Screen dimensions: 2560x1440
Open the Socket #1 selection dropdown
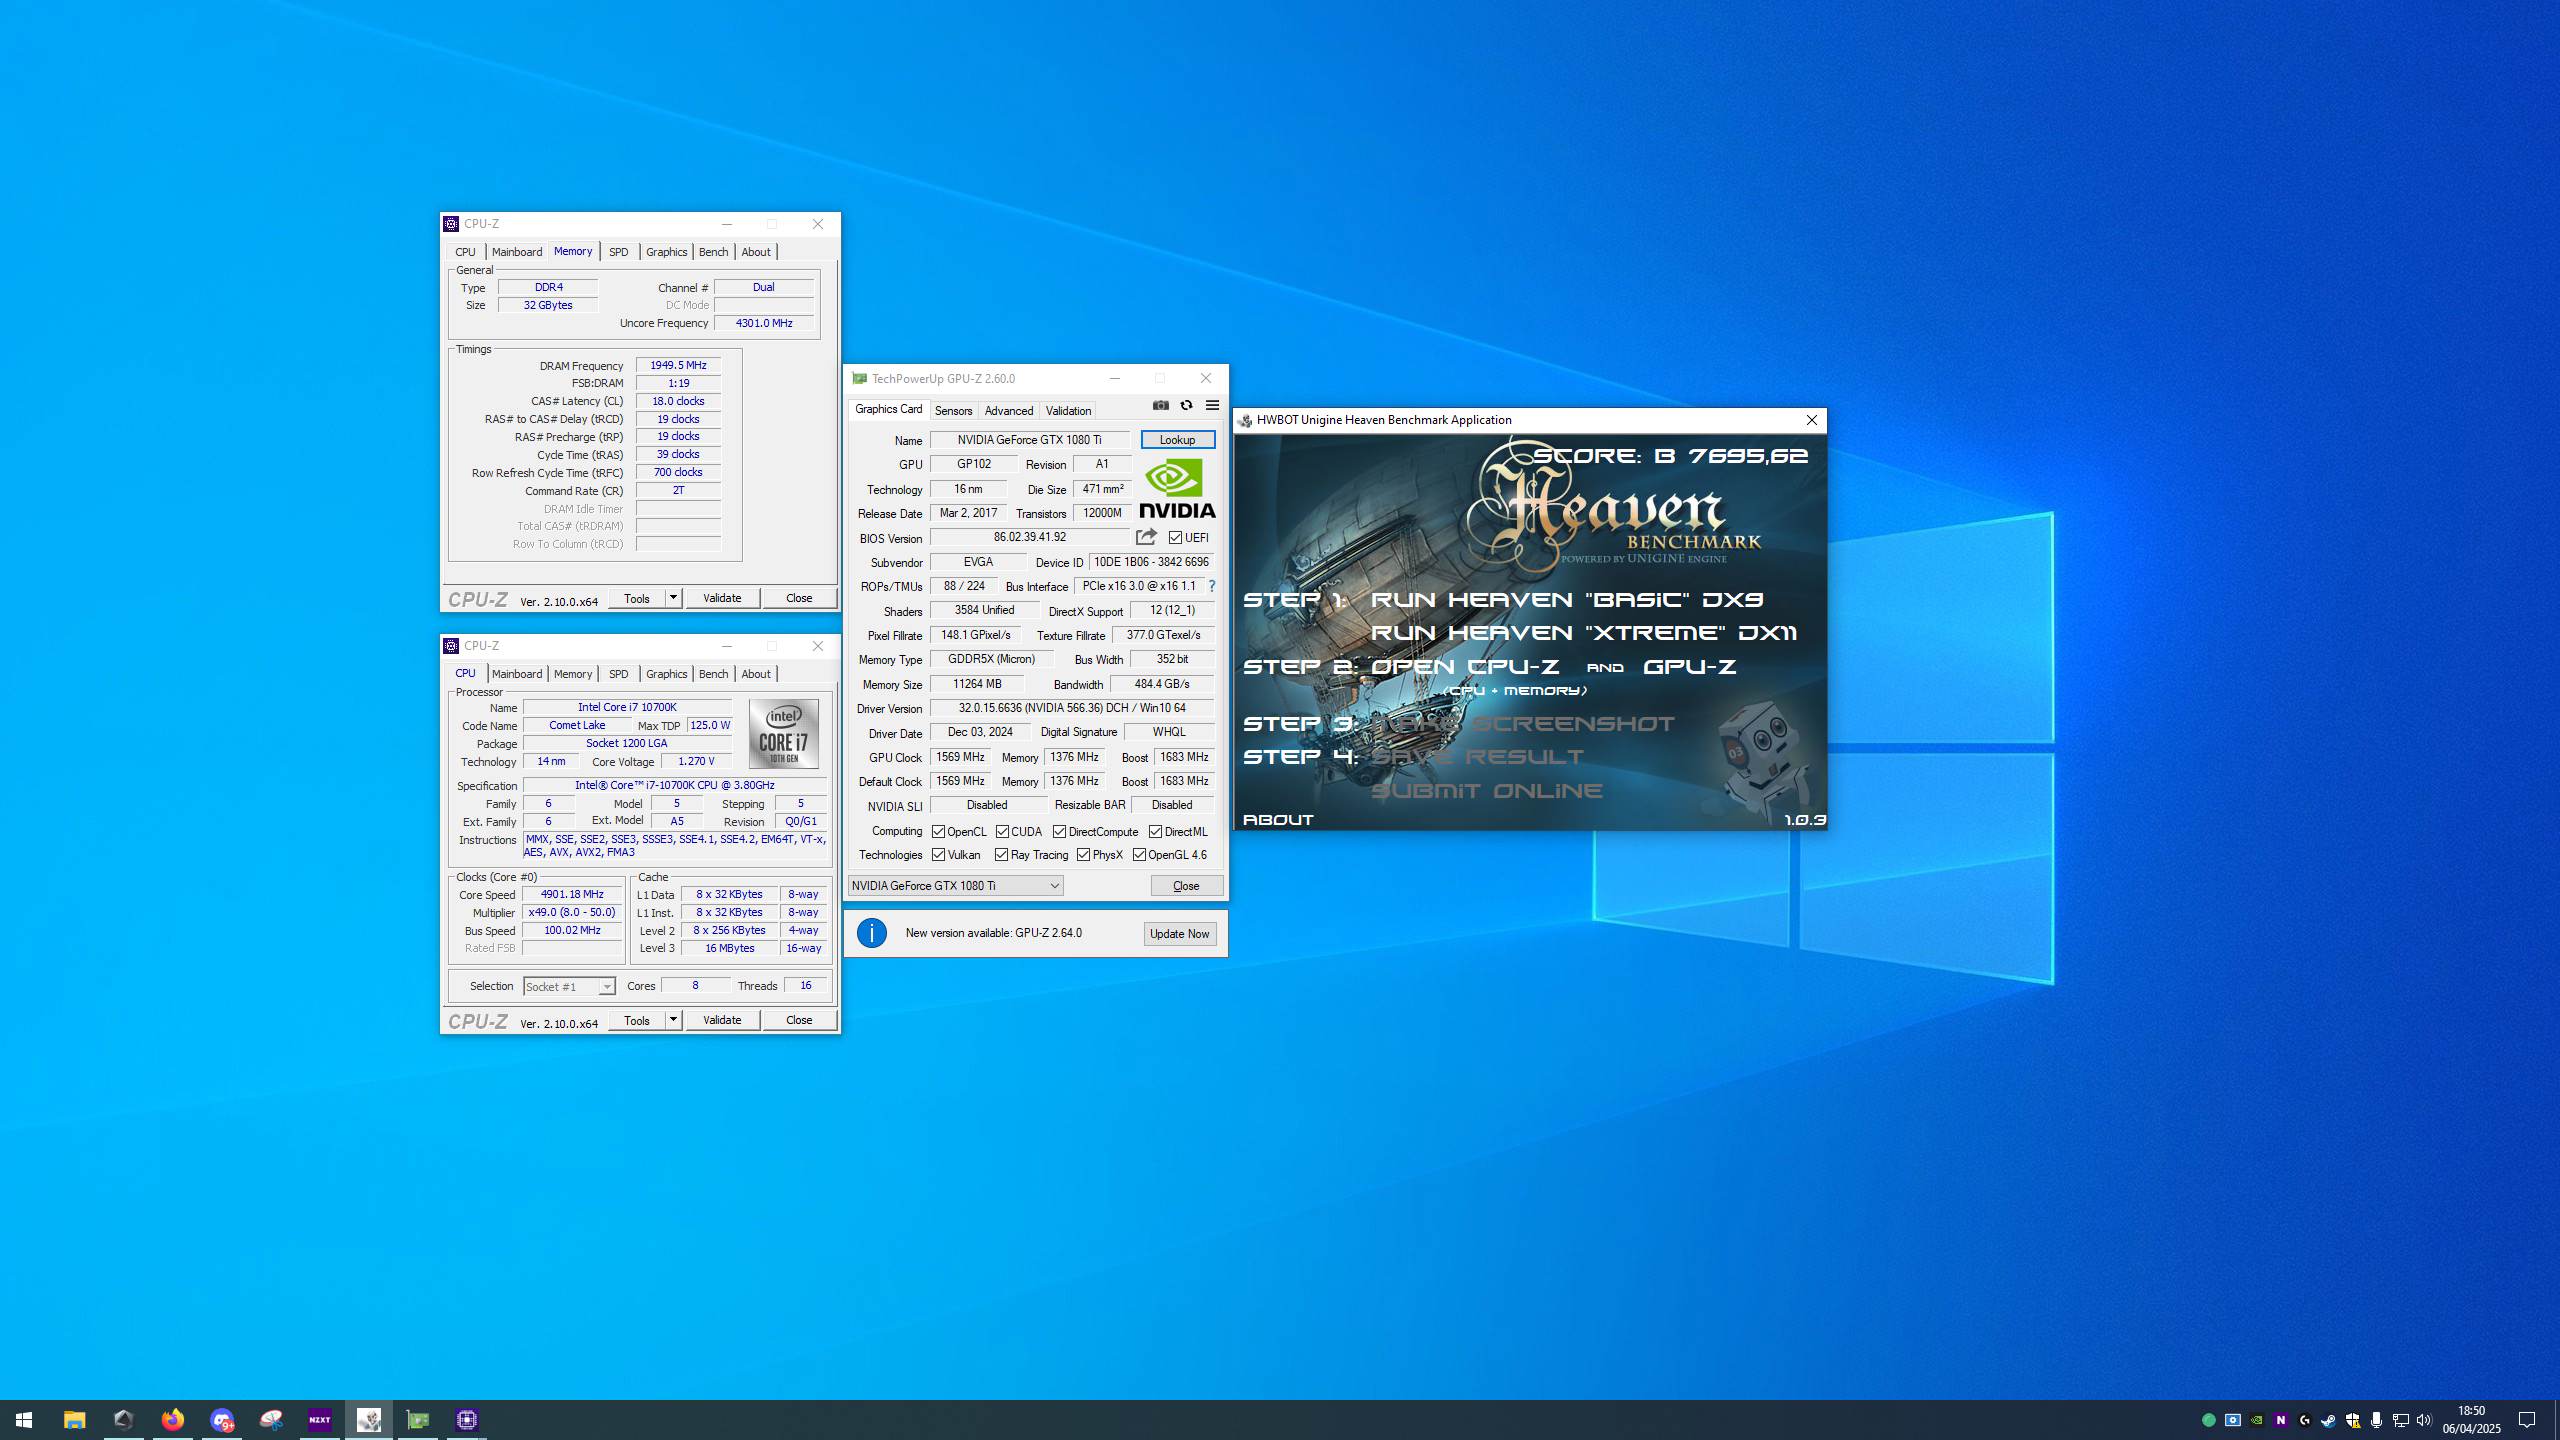pyautogui.click(x=569, y=987)
